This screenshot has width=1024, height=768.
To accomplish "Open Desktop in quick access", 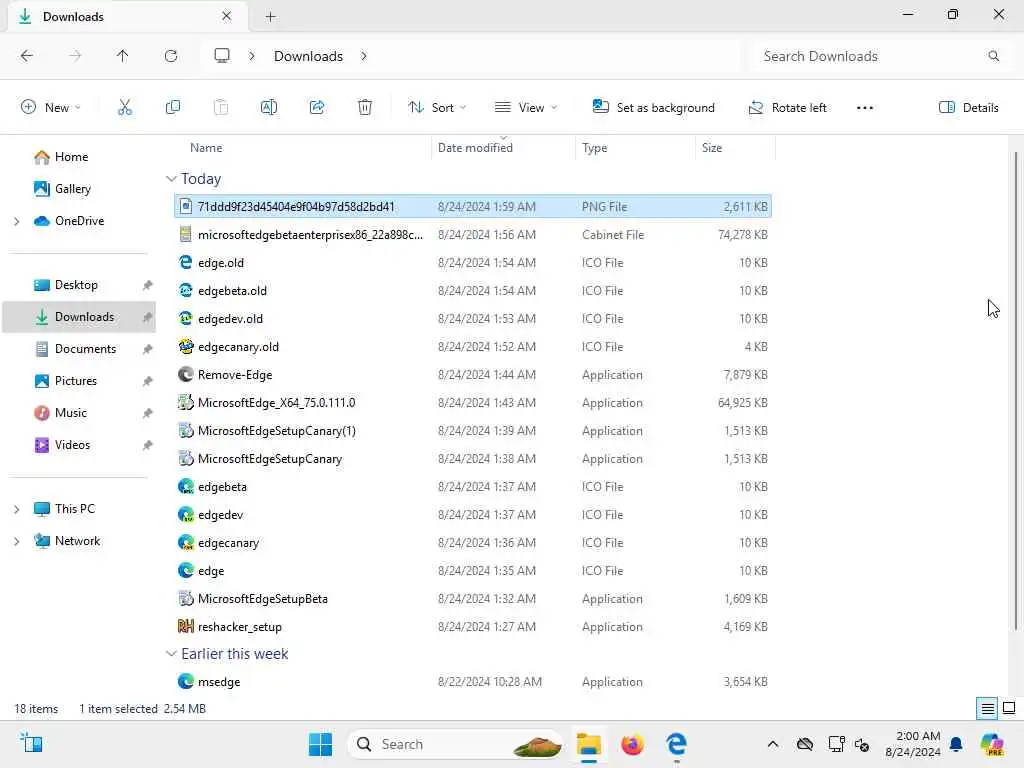I will tap(76, 285).
